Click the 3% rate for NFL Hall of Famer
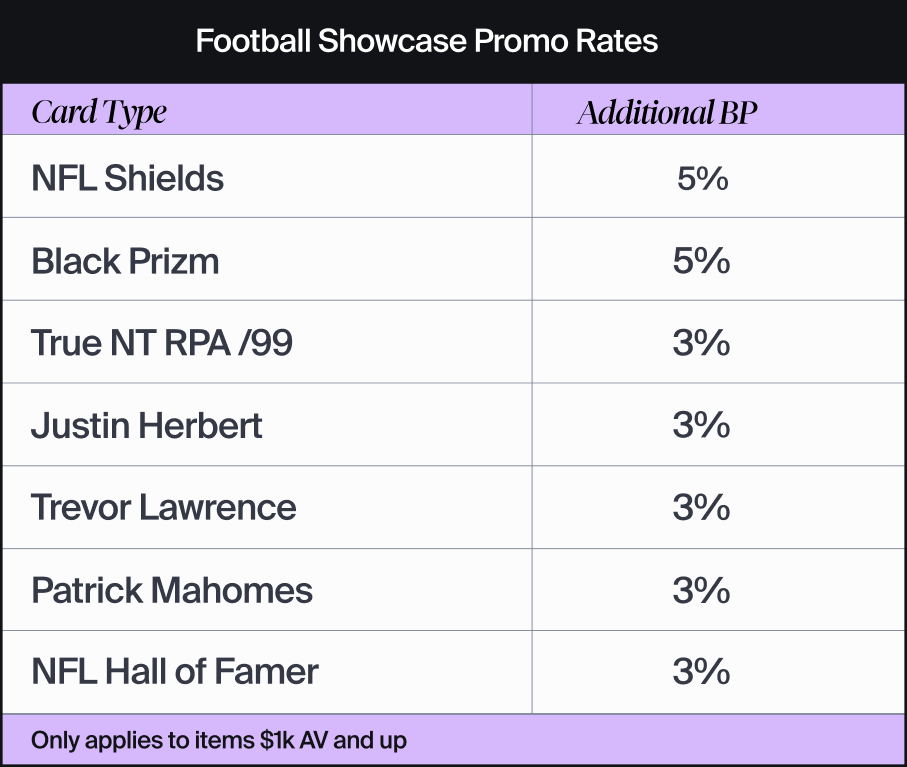The width and height of the screenshot is (907, 767). tap(702, 672)
